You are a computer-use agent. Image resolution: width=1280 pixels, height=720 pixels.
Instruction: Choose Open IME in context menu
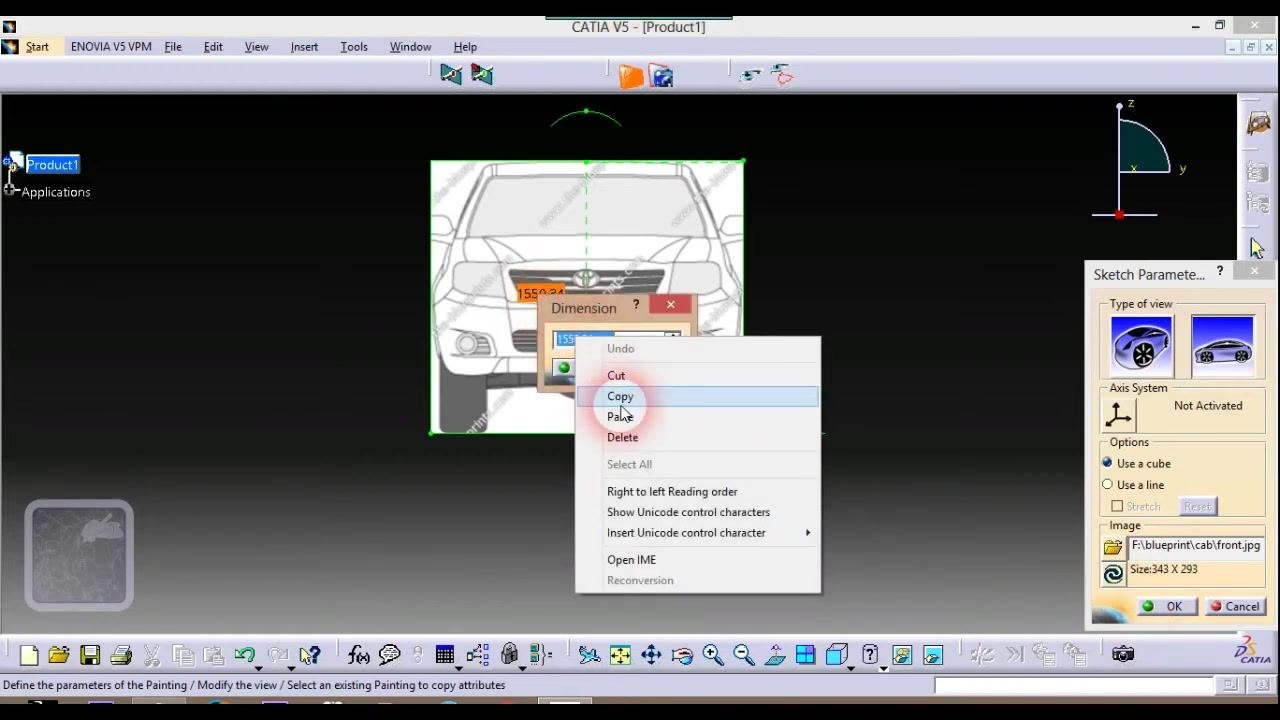tap(698, 560)
